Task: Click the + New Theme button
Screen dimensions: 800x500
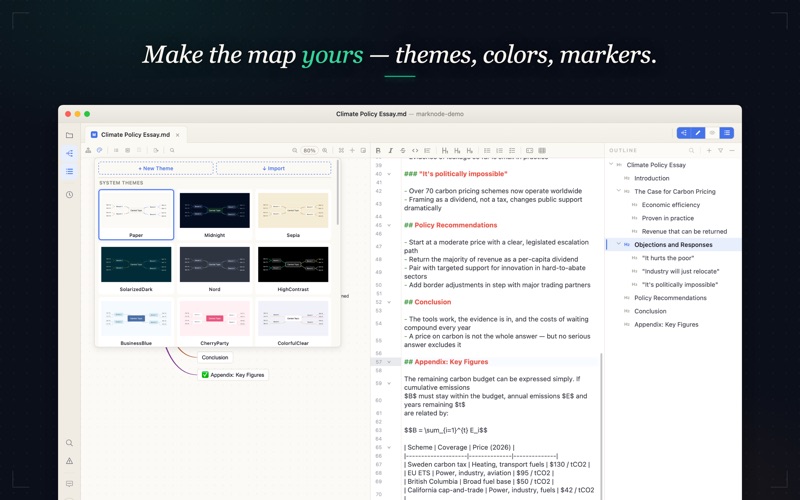Action: click(156, 168)
